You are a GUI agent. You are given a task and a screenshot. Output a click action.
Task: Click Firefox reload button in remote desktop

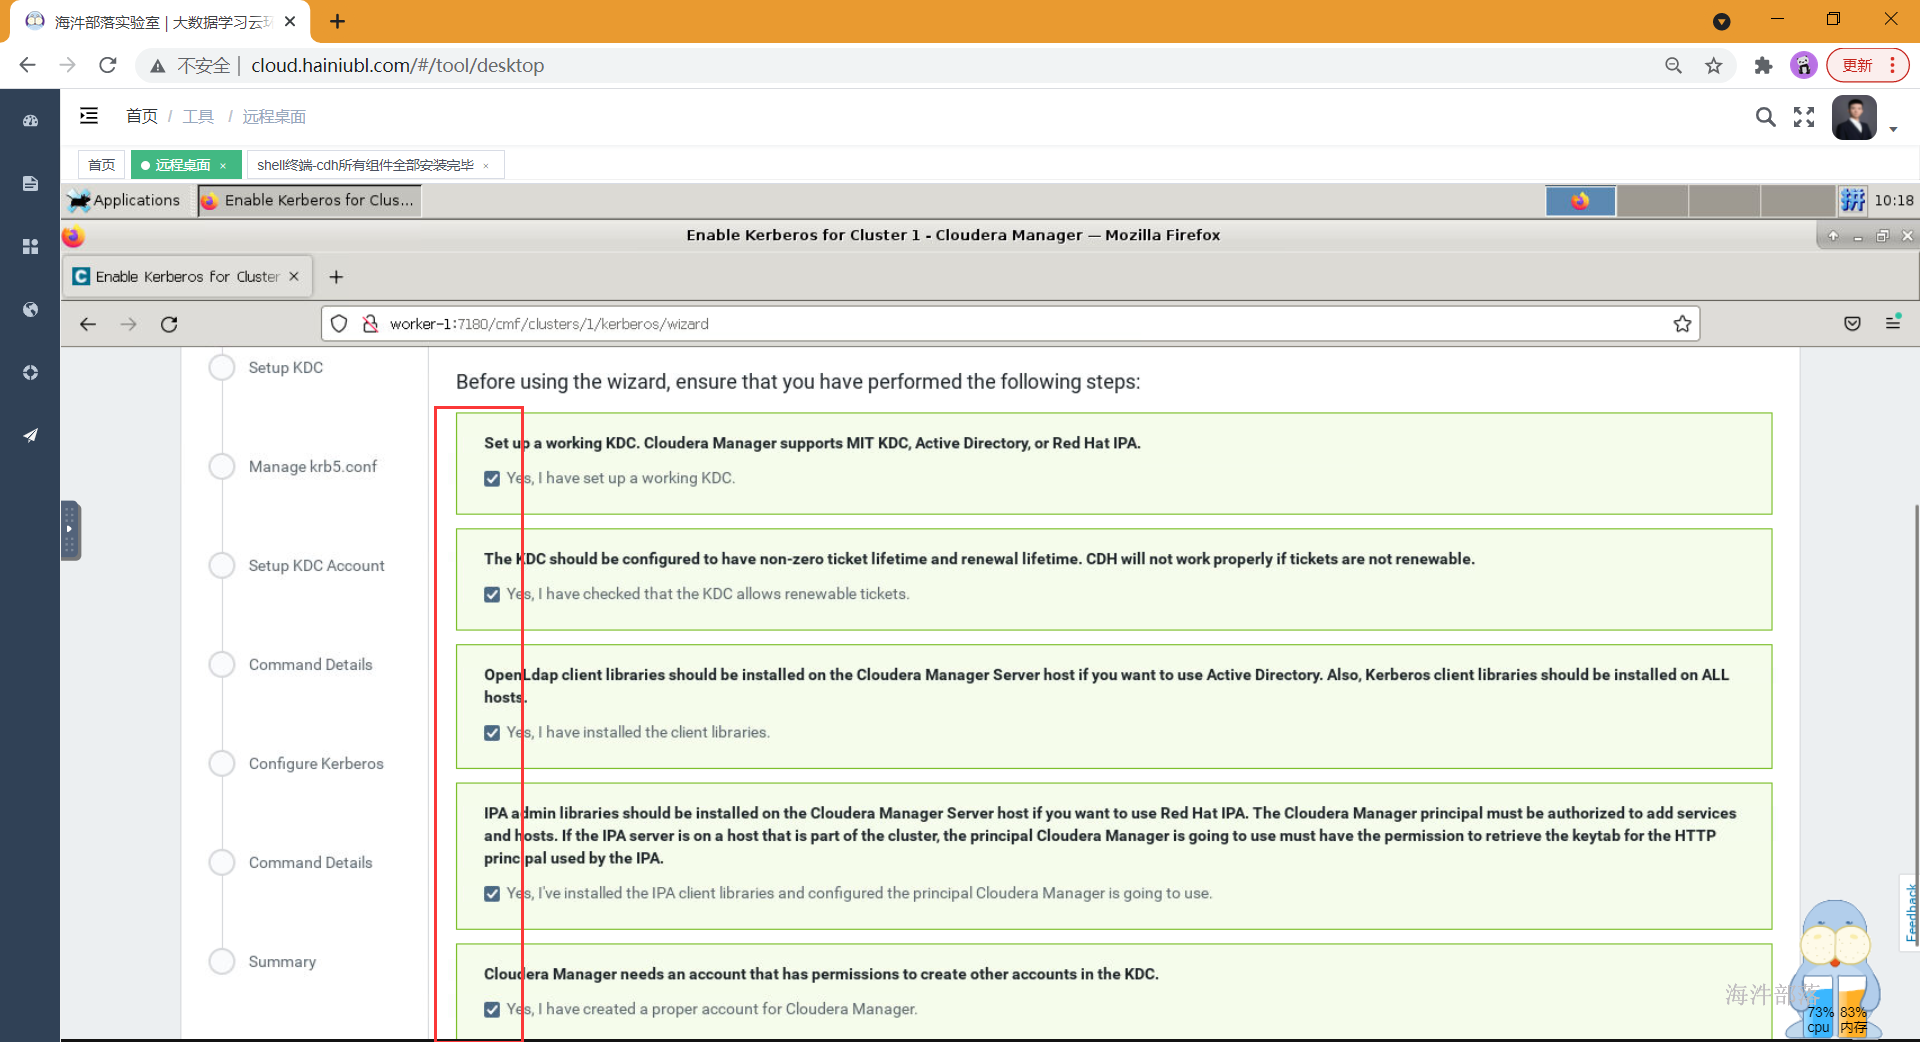(169, 324)
